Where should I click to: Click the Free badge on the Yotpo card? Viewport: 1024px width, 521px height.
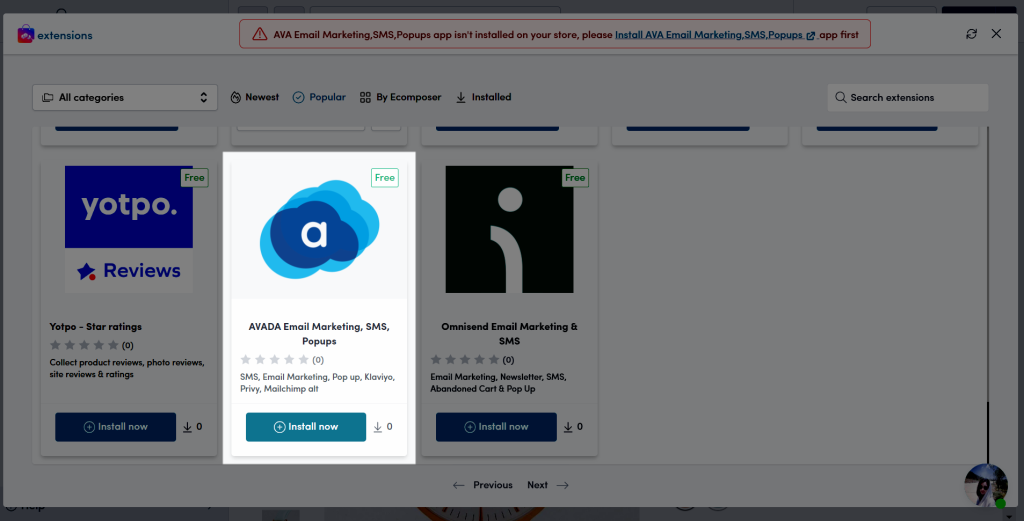(195, 178)
